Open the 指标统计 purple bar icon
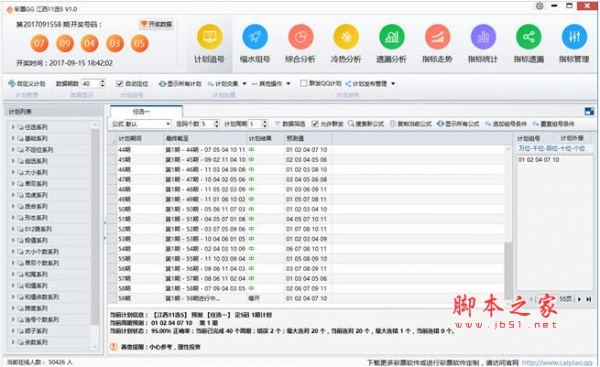Image resolution: width=600 pixels, height=367 pixels. [x=483, y=37]
